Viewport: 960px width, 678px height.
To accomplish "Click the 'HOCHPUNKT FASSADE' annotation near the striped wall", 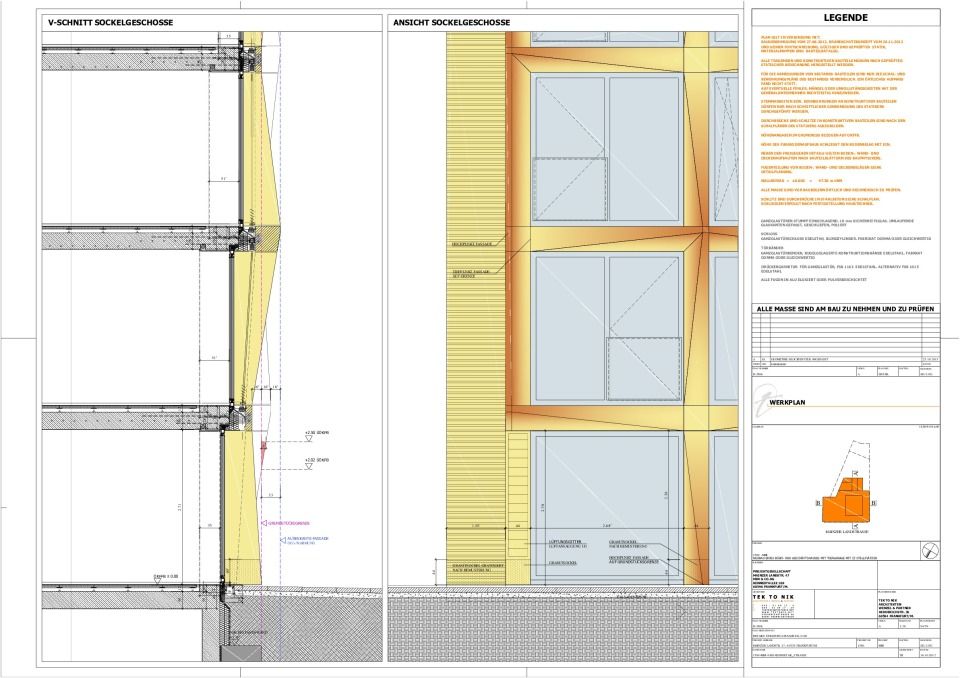I will coord(472,244).
